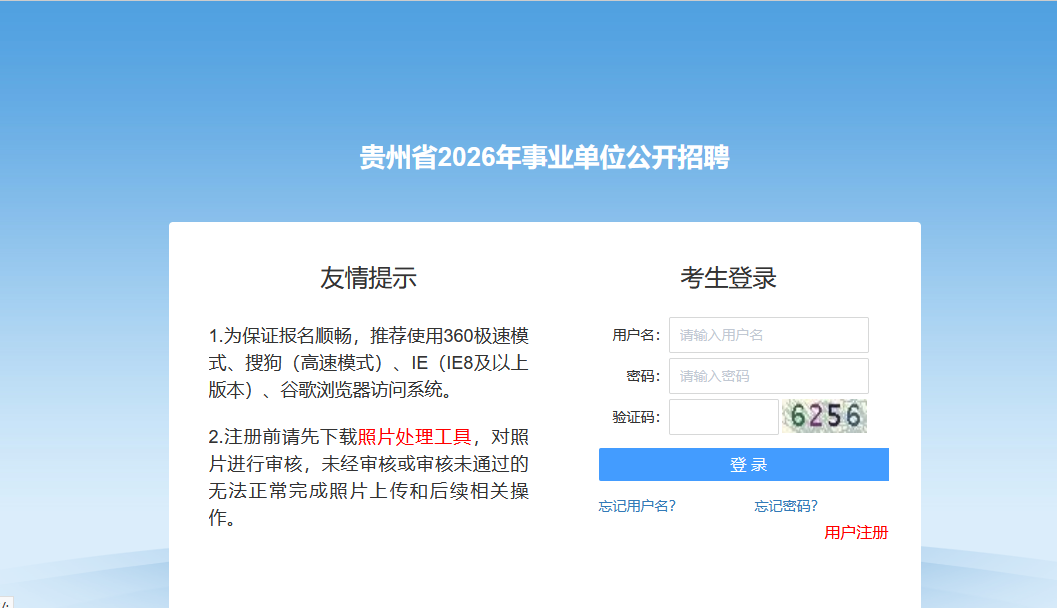Click the verification code input box

(x=723, y=417)
